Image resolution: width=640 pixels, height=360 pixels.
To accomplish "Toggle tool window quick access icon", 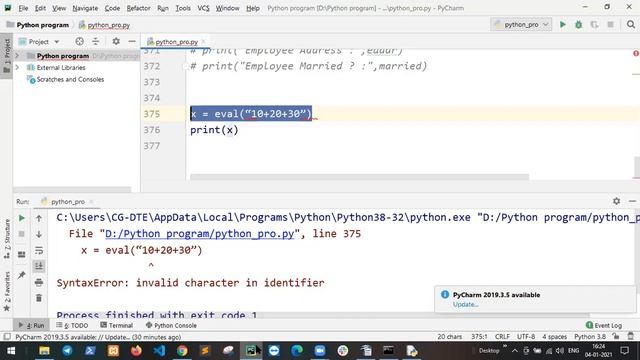I will pos(7,337).
